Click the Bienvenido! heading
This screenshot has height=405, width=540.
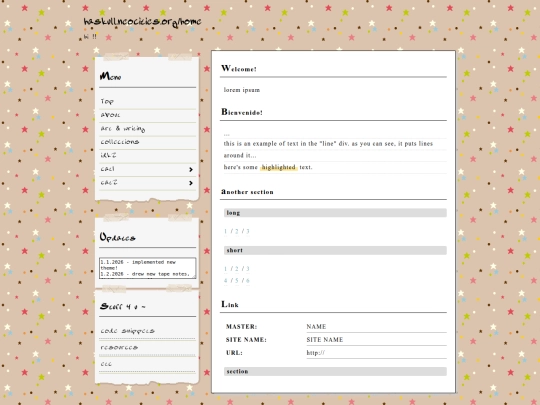pos(242,112)
